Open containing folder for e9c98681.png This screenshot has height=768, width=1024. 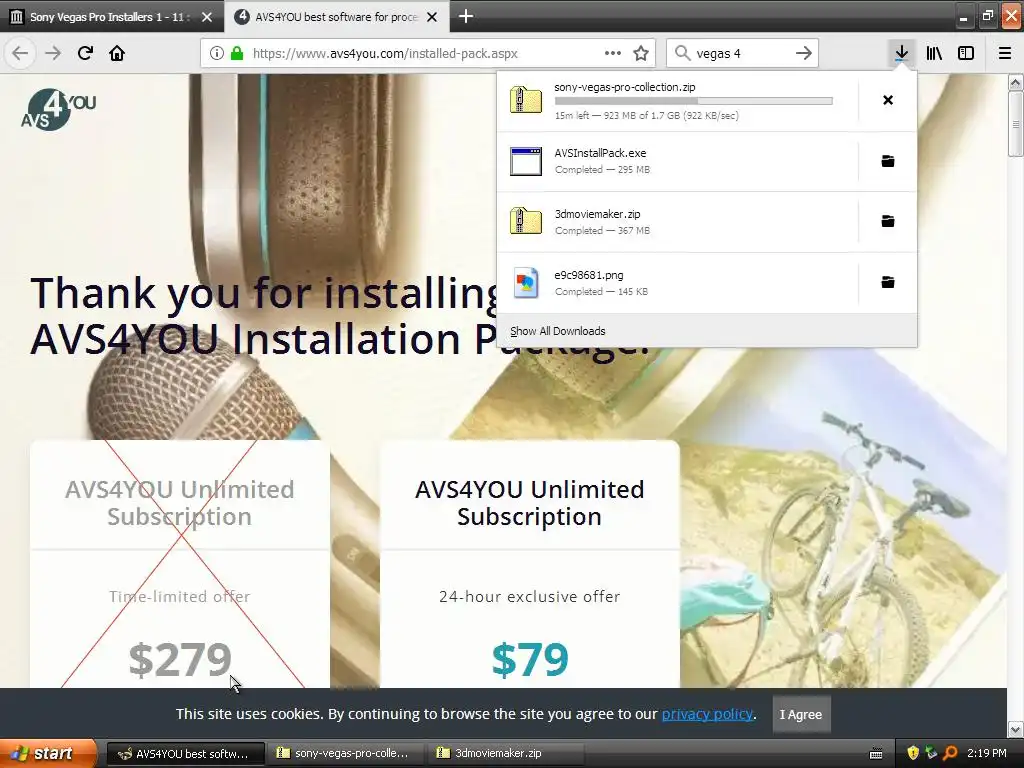(x=888, y=282)
